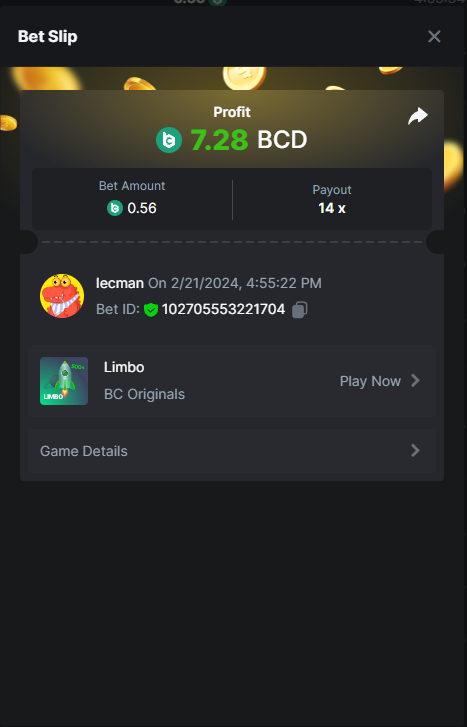This screenshot has height=727, width=467.
Task: Select the Limbo game title
Action: tap(124, 367)
